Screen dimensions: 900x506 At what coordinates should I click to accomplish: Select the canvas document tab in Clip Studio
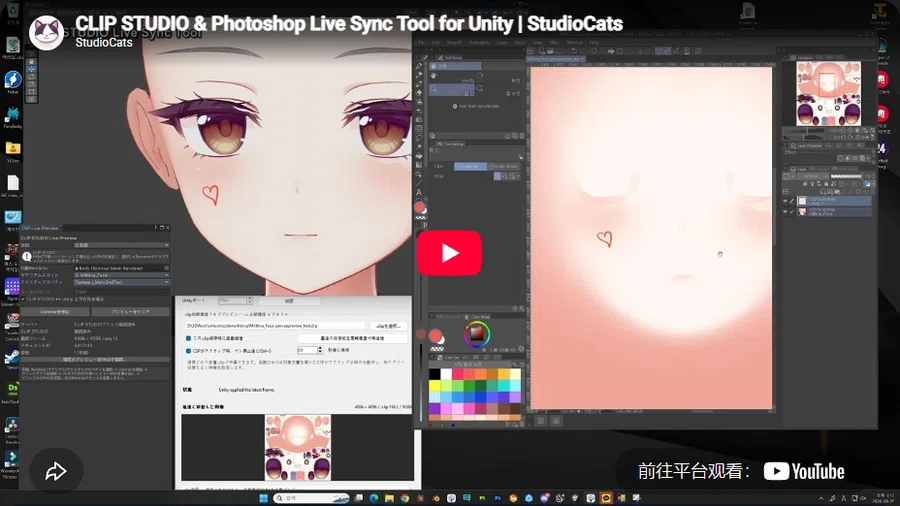555,59
